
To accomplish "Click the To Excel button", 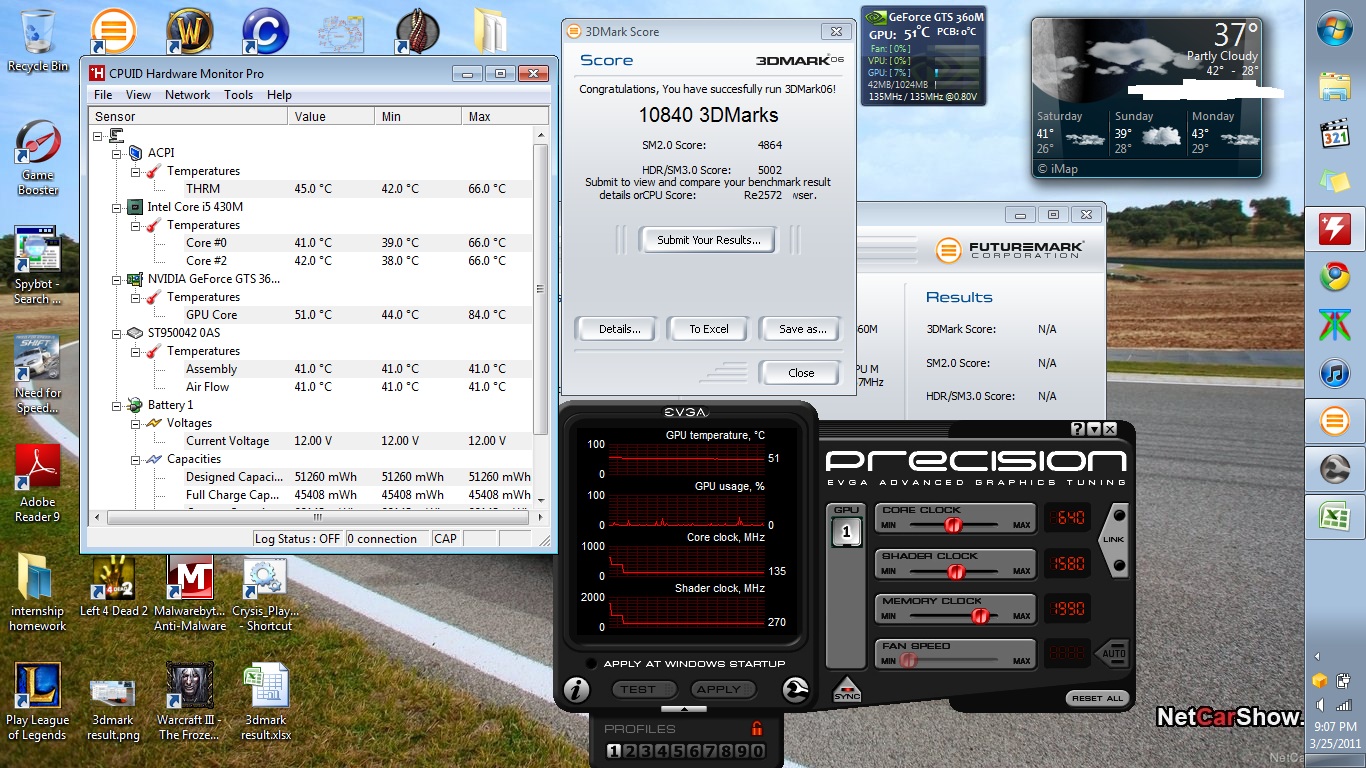I will [709, 329].
